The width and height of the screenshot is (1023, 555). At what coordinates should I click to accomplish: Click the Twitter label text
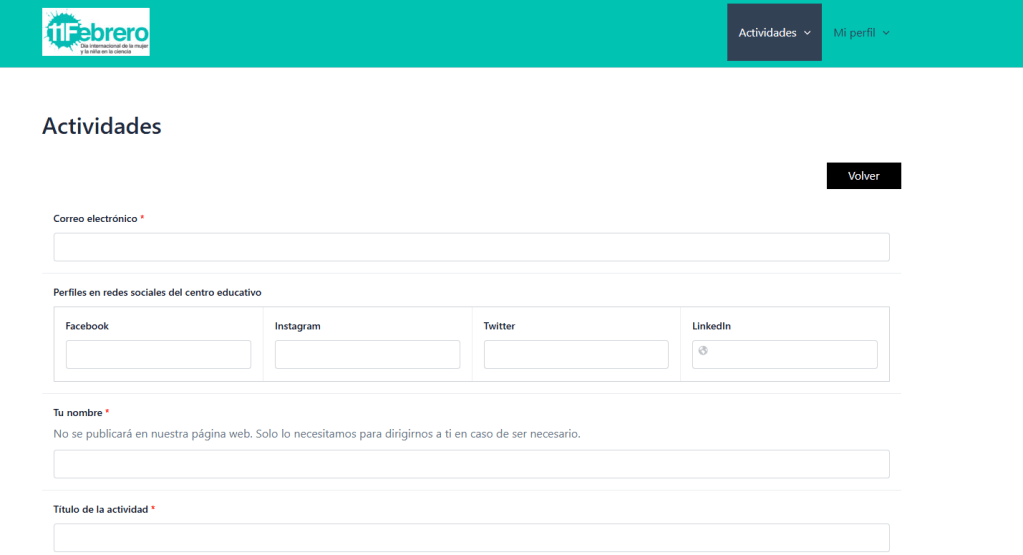[x=499, y=326]
